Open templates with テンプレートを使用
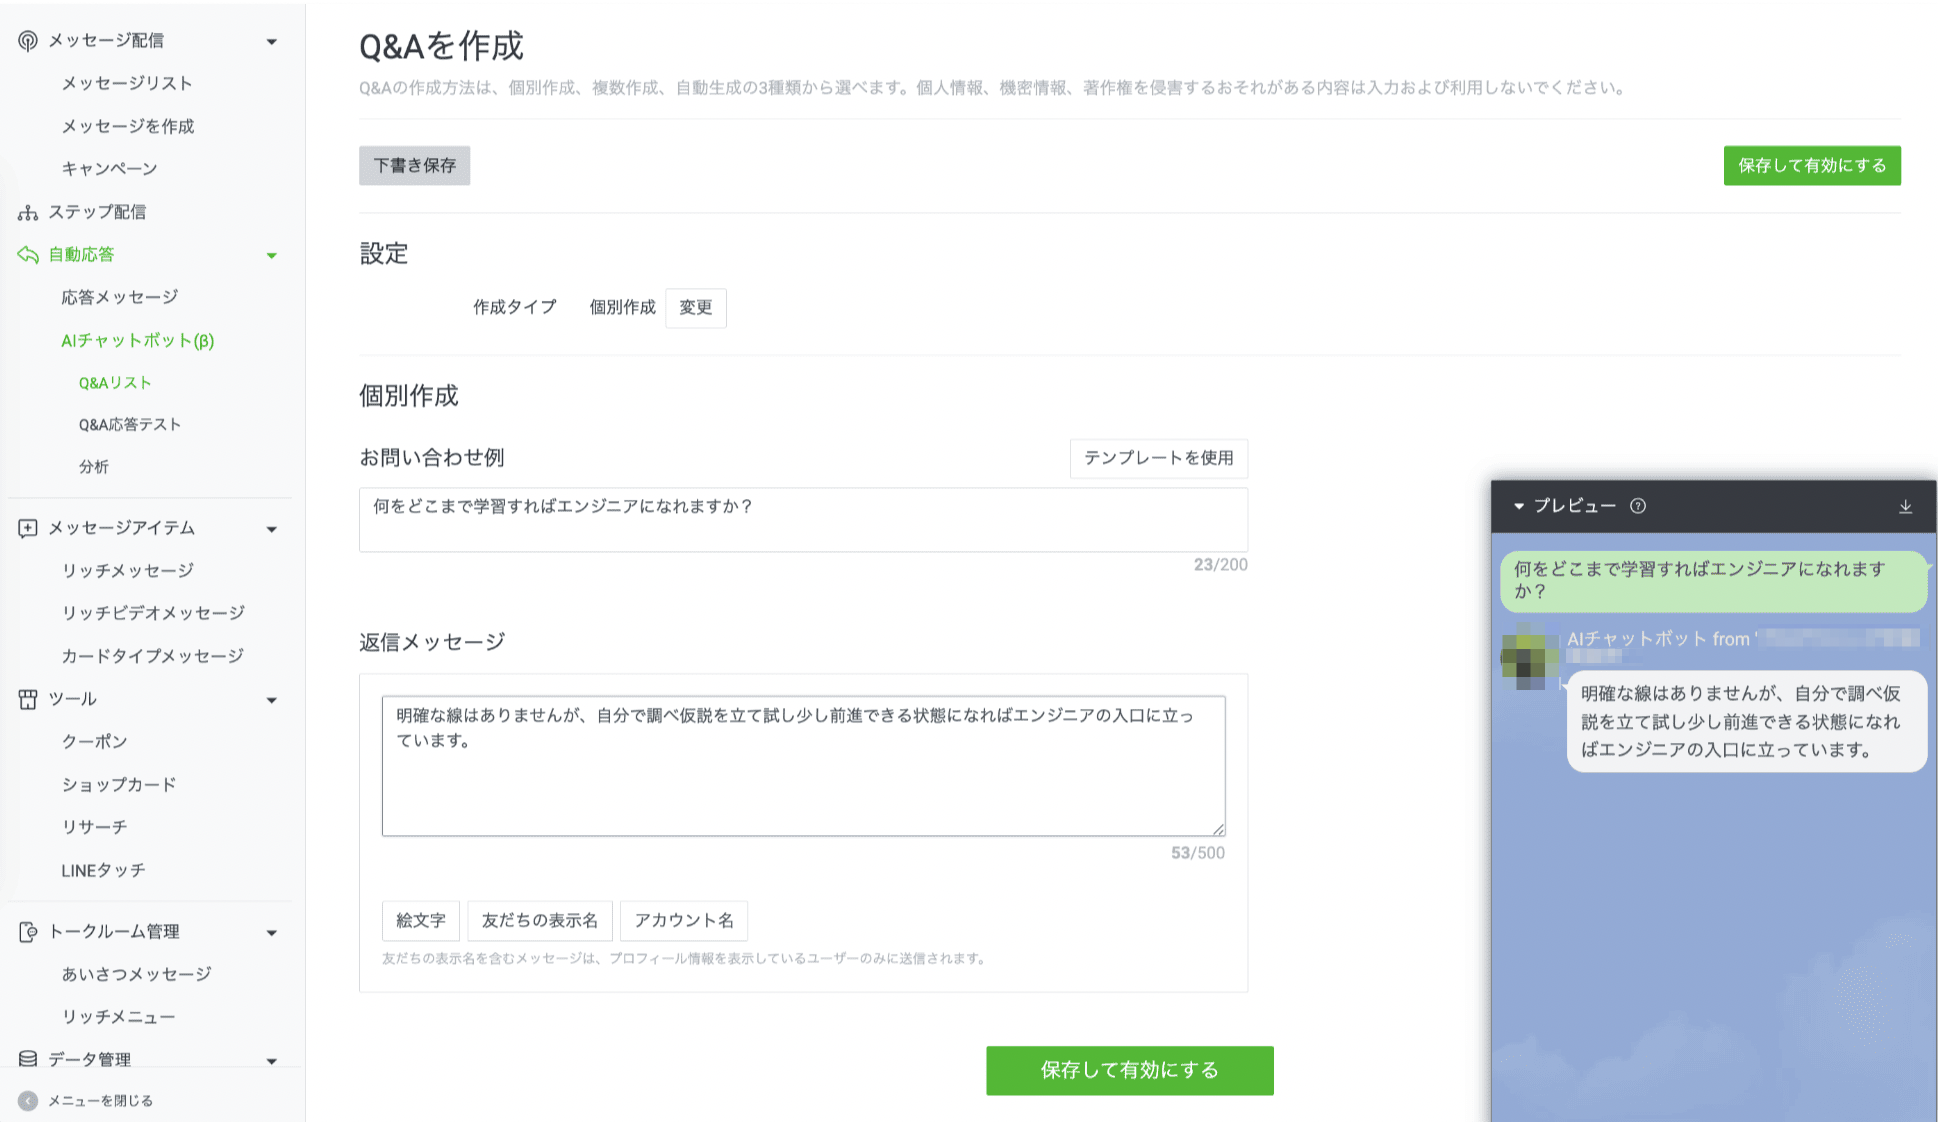 tap(1158, 459)
